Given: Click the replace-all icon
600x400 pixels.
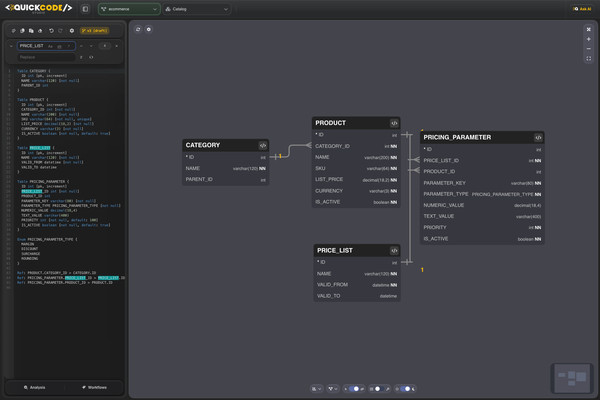Looking at the screenshot, I should [91, 57].
